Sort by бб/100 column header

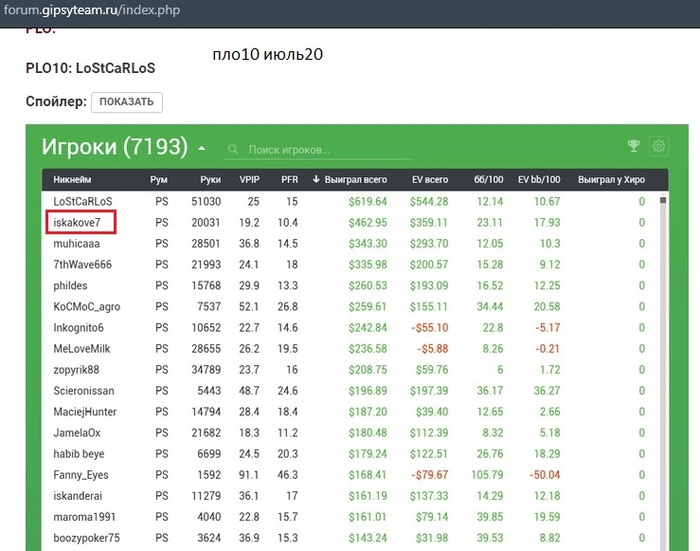coord(488,179)
